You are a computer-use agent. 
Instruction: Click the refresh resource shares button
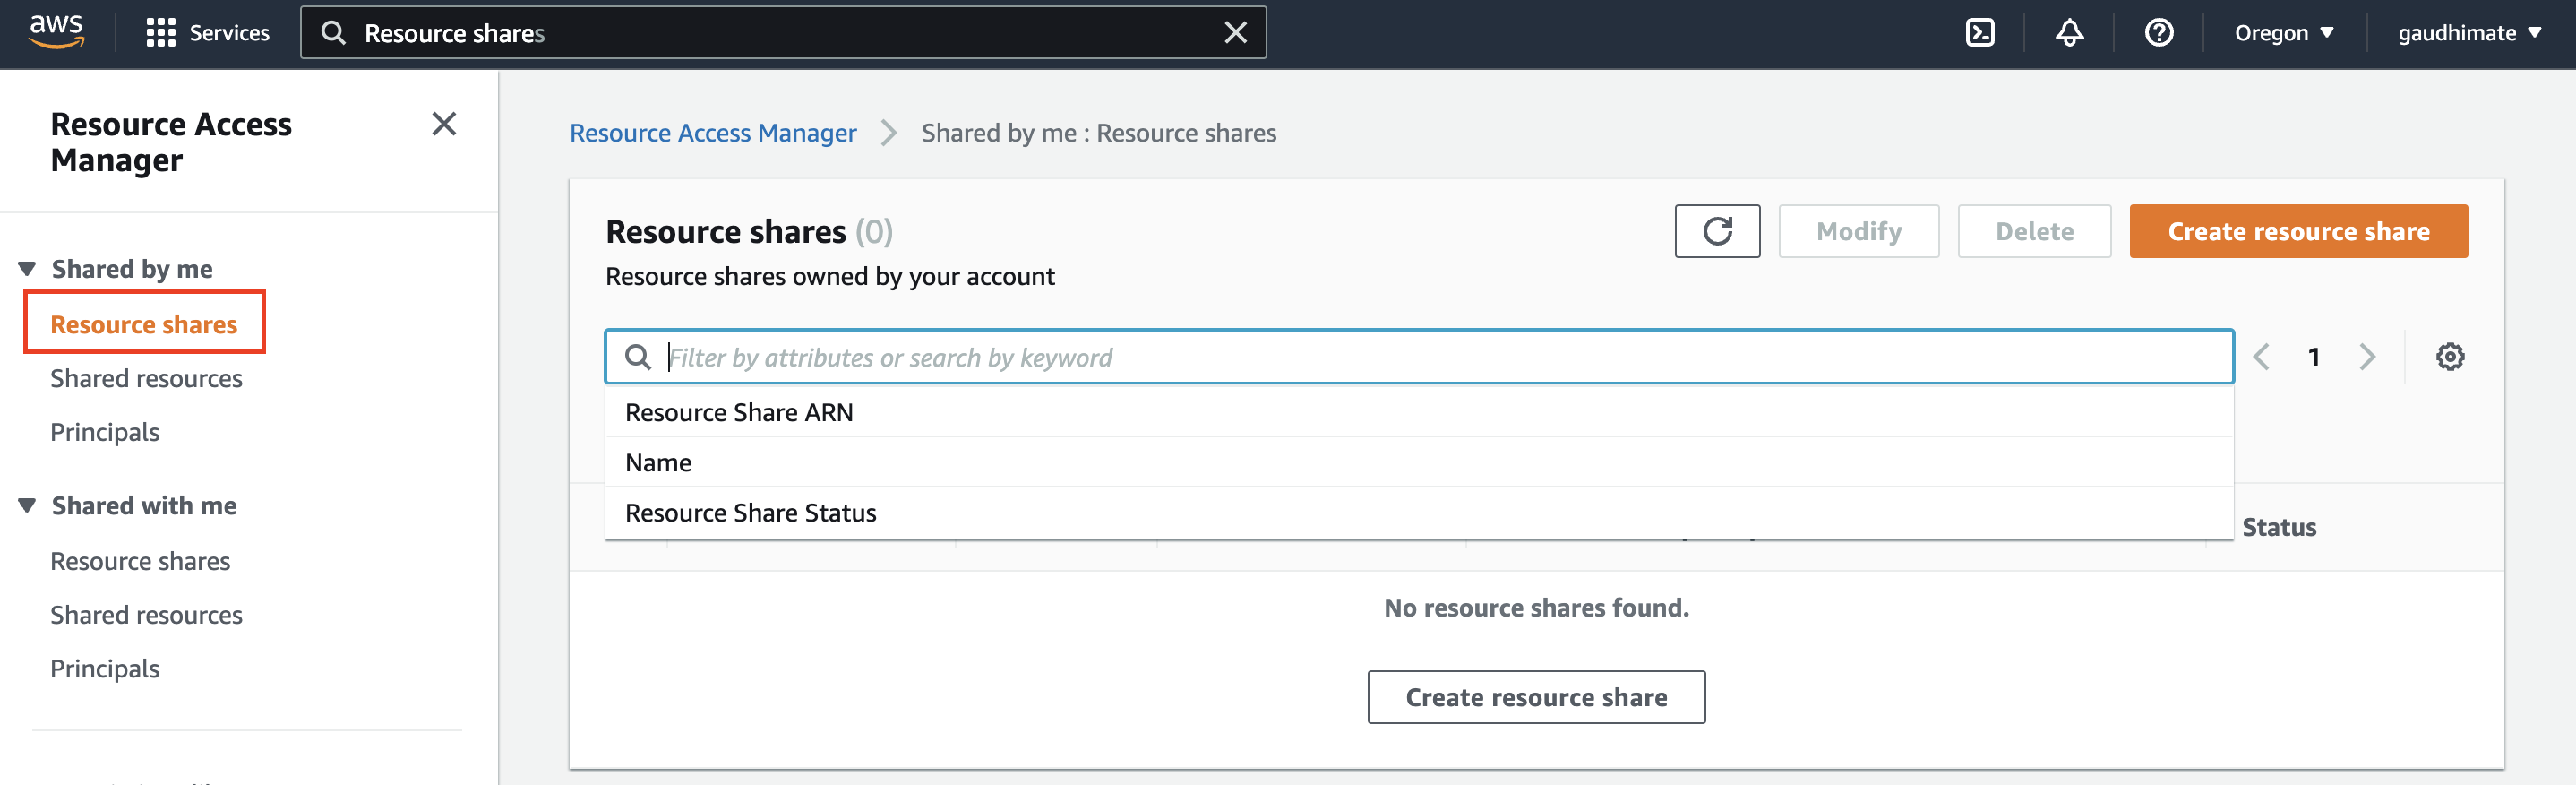point(1717,231)
